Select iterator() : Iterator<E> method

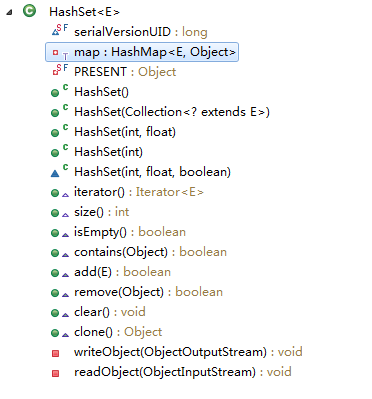coord(139,192)
